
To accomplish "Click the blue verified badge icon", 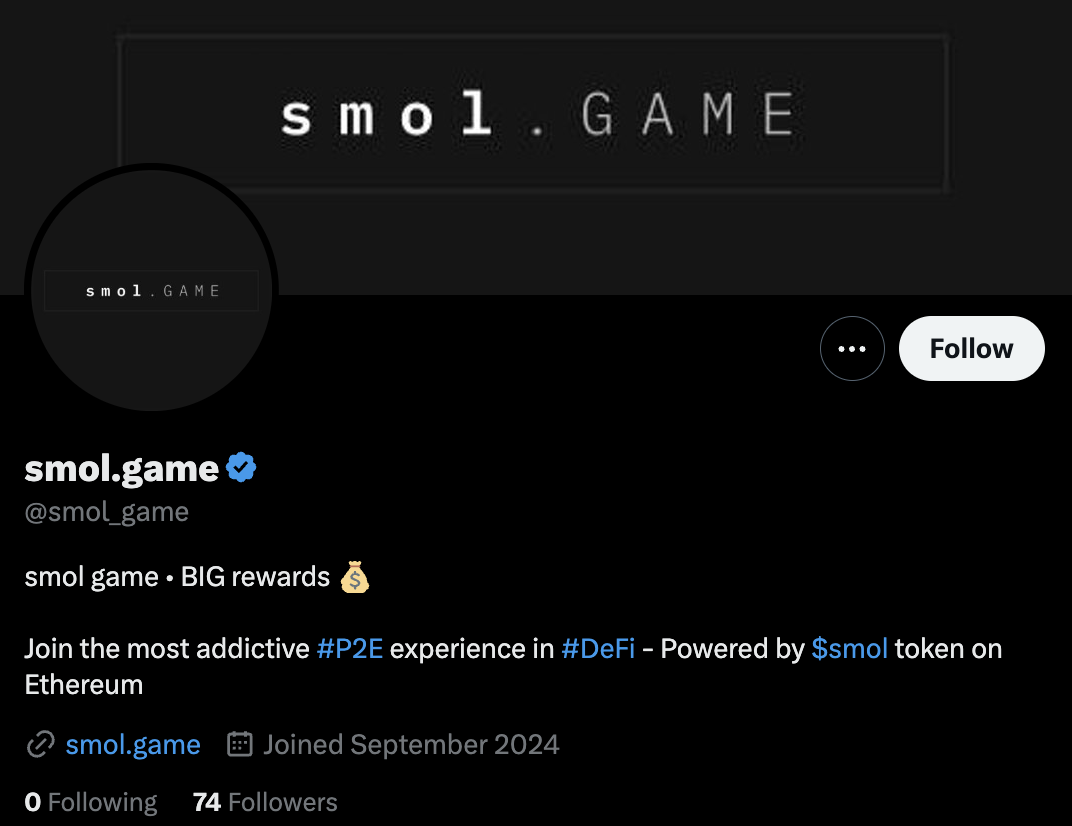I will pyautogui.click(x=241, y=467).
